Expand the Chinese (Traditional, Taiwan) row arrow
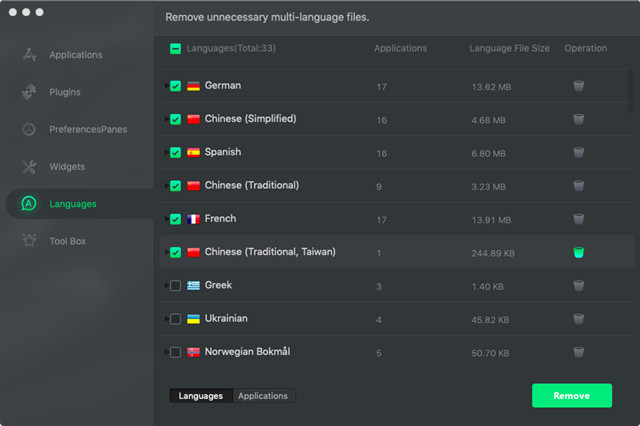640x426 pixels. (167, 252)
